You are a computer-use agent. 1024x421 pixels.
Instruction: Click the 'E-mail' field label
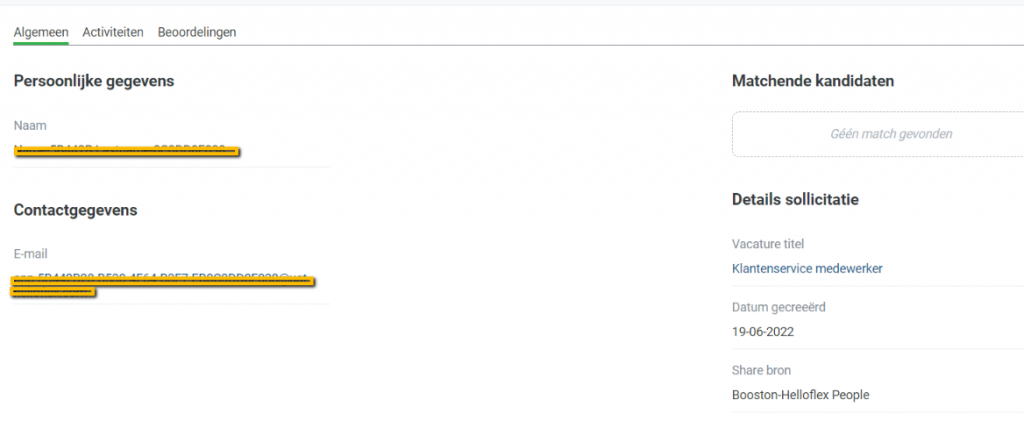click(x=31, y=254)
